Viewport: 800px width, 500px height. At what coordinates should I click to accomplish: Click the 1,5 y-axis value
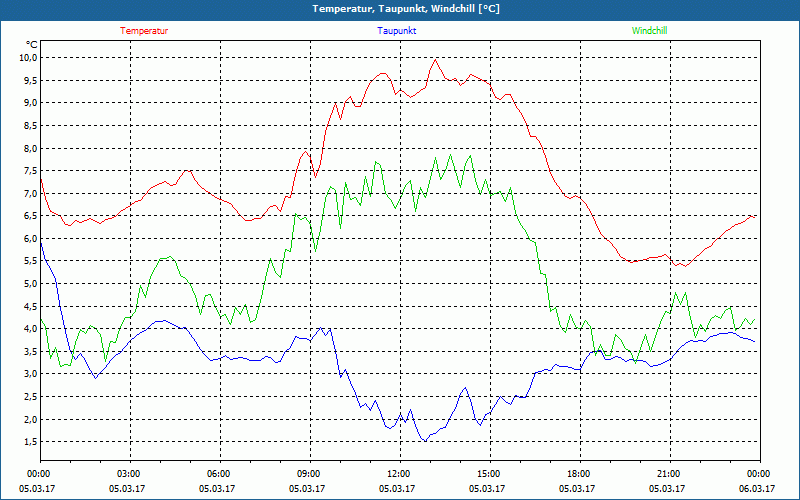tap(31, 442)
